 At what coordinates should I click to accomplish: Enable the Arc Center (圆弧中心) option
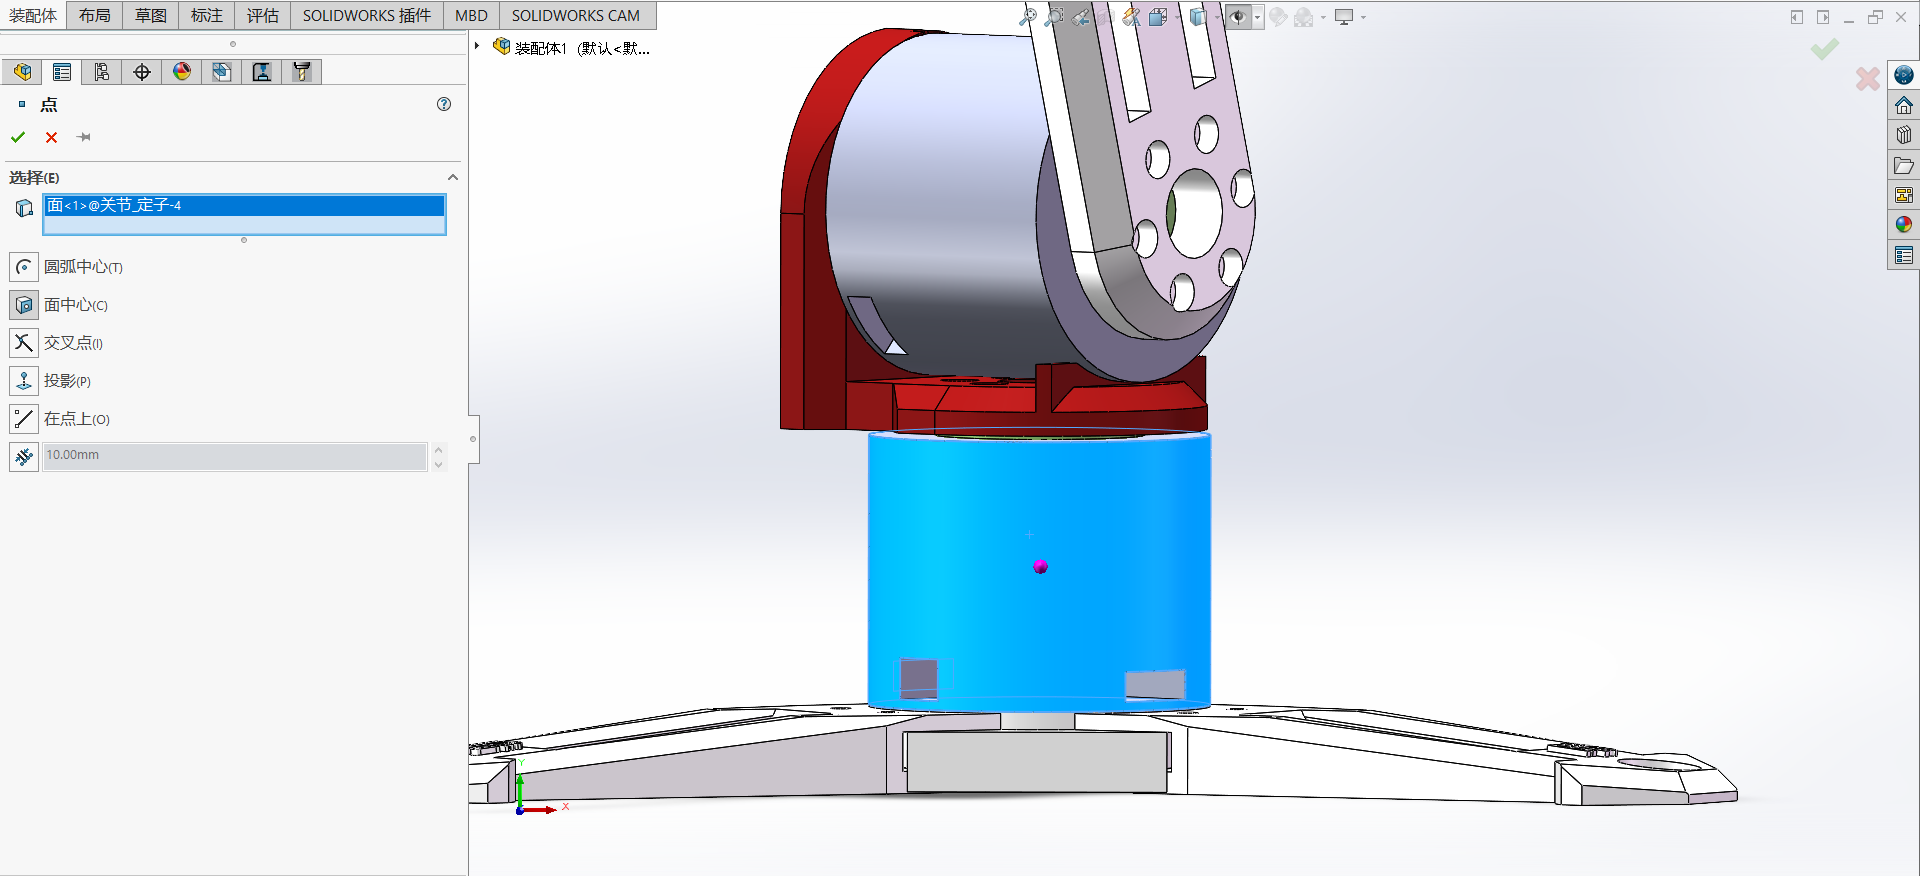[x=24, y=267]
